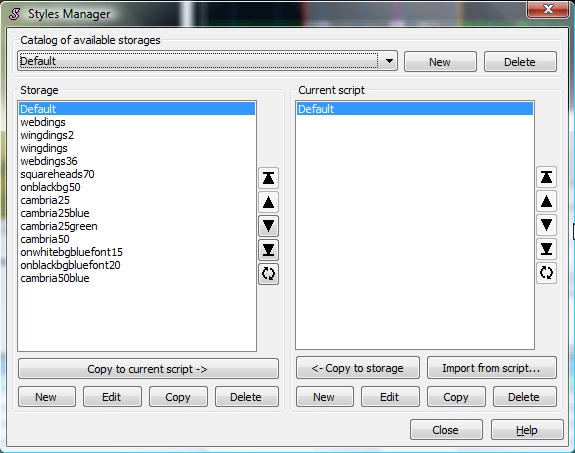Click Copy to current script button
Image resolution: width=575 pixels, height=453 pixels.
148,369
